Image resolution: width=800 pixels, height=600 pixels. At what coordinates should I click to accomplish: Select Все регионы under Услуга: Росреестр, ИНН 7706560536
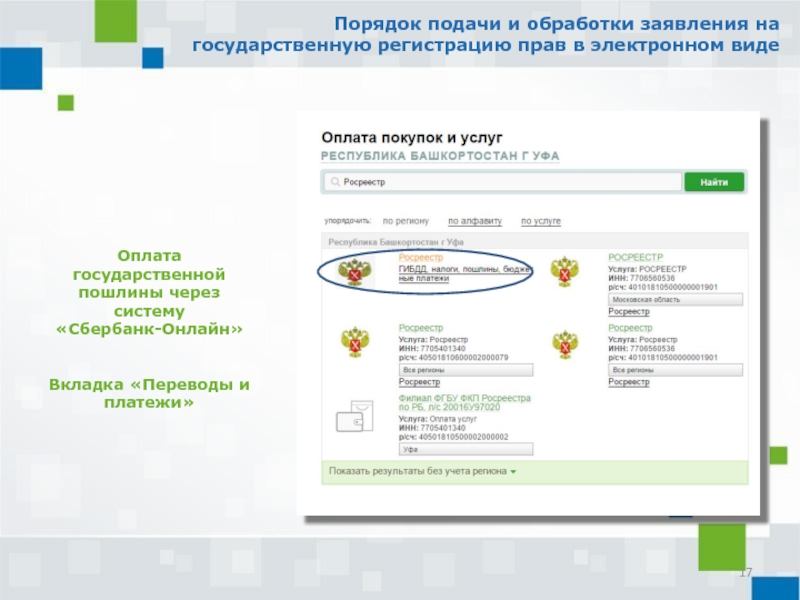(675, 370)
